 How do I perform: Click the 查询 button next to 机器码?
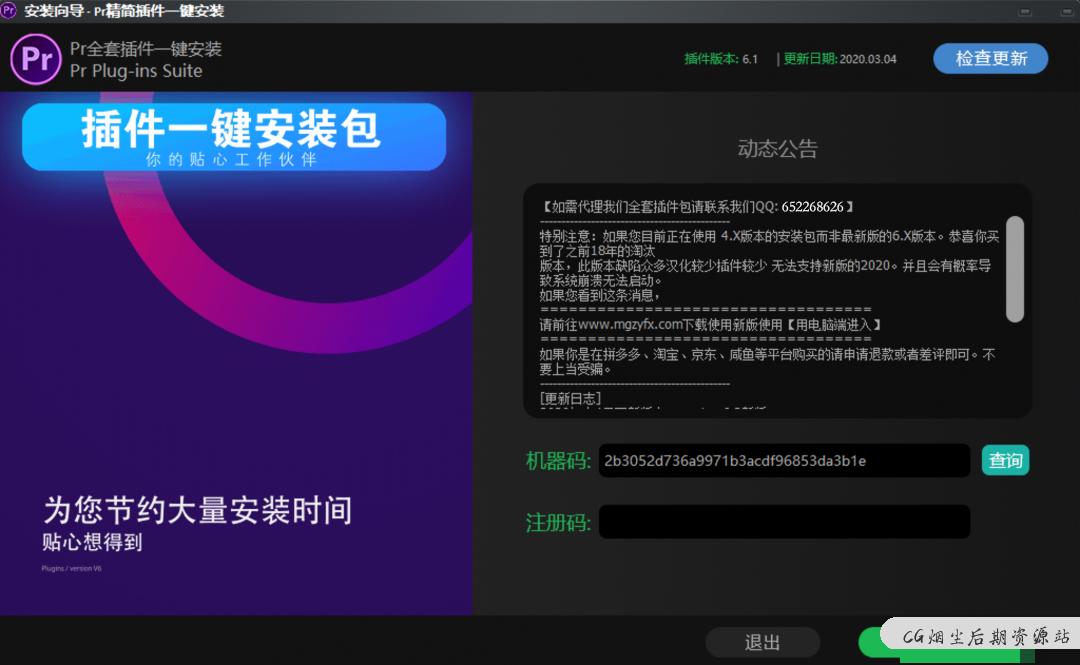tap(1005, 460)
